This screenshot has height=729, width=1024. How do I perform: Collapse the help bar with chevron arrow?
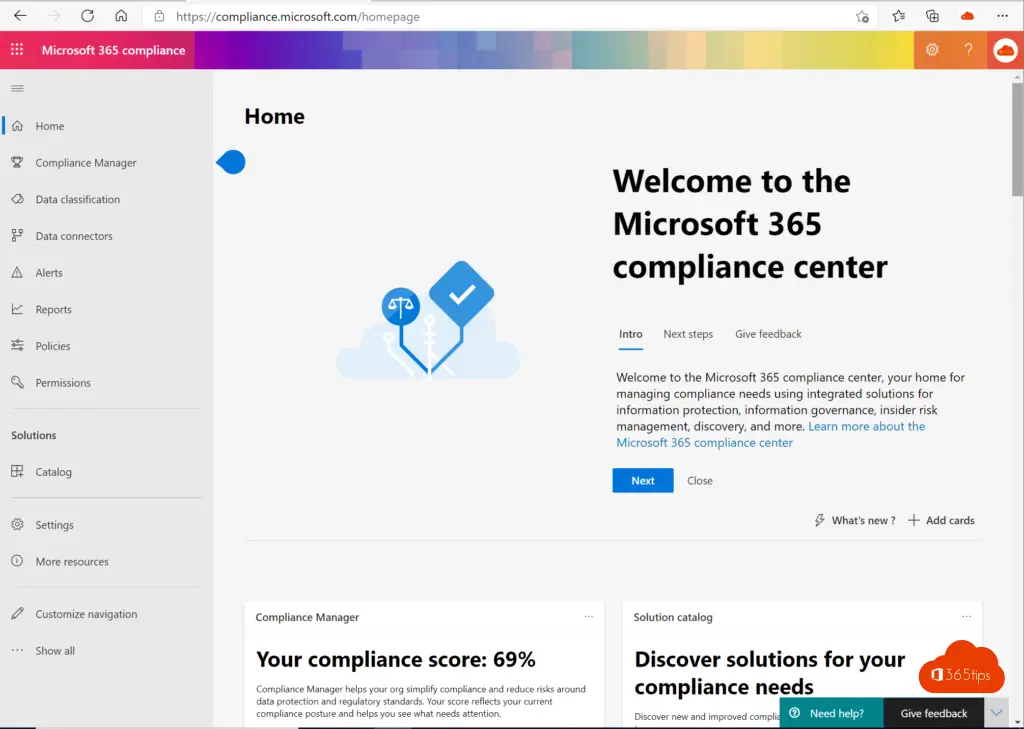(997, 713)
